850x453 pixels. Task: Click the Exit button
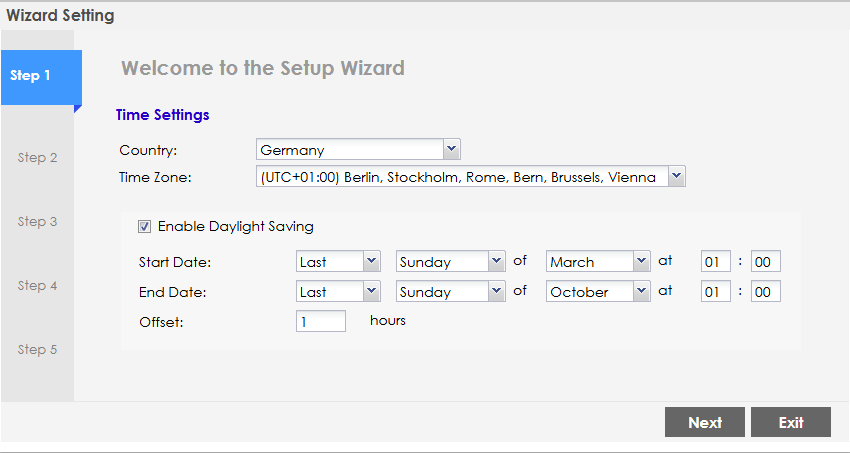(791, 422)
